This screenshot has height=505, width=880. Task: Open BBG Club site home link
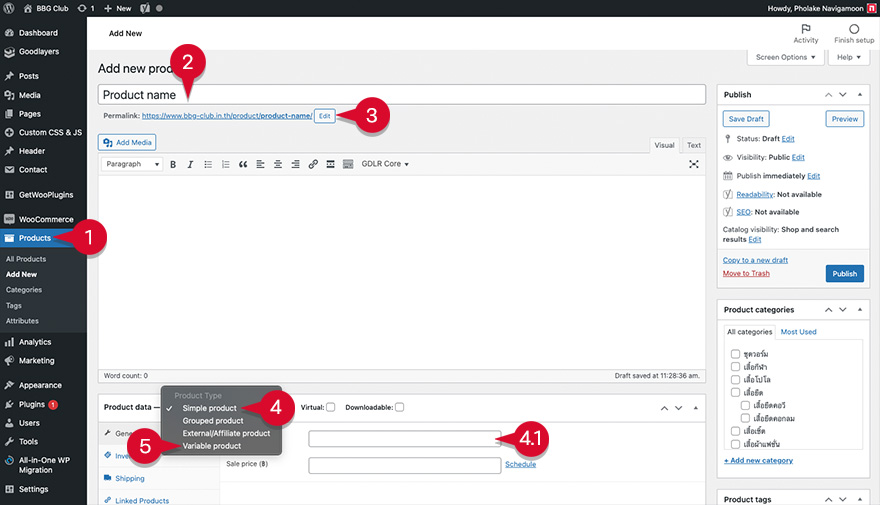(46, 8)
